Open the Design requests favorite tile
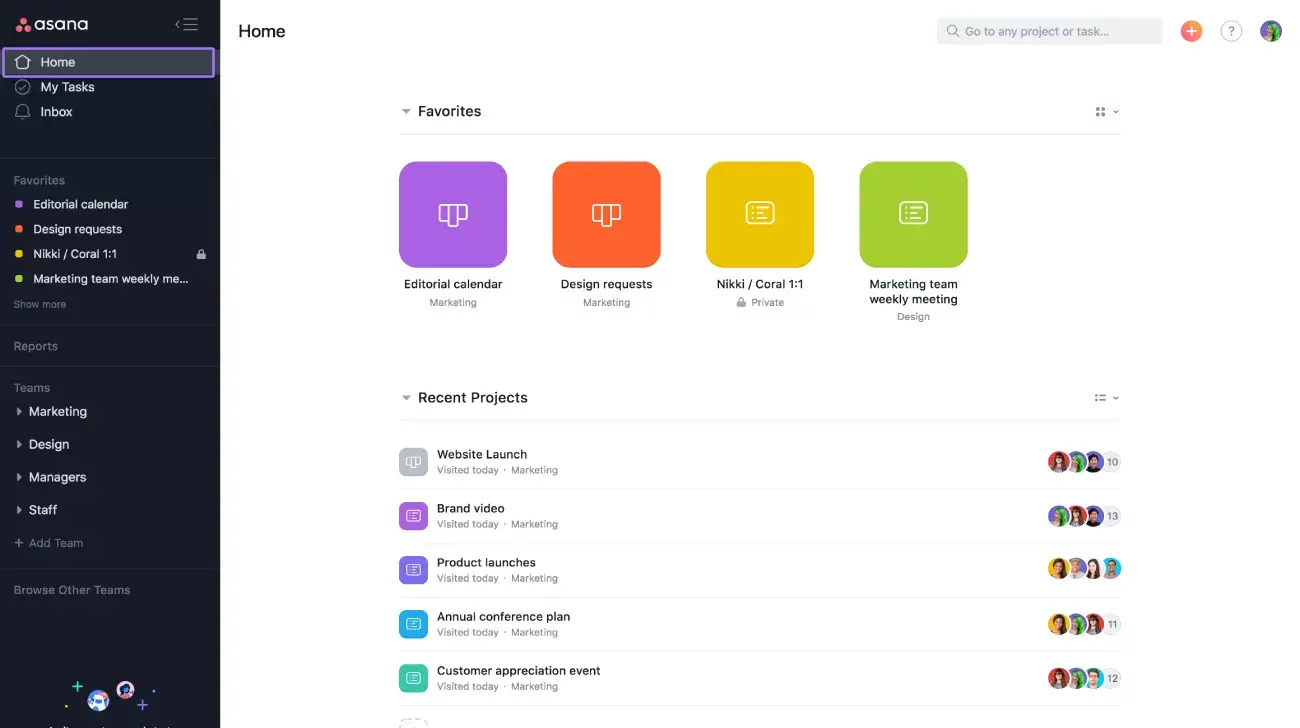This screenshot has width=1300, height=728. pos(606,214)
